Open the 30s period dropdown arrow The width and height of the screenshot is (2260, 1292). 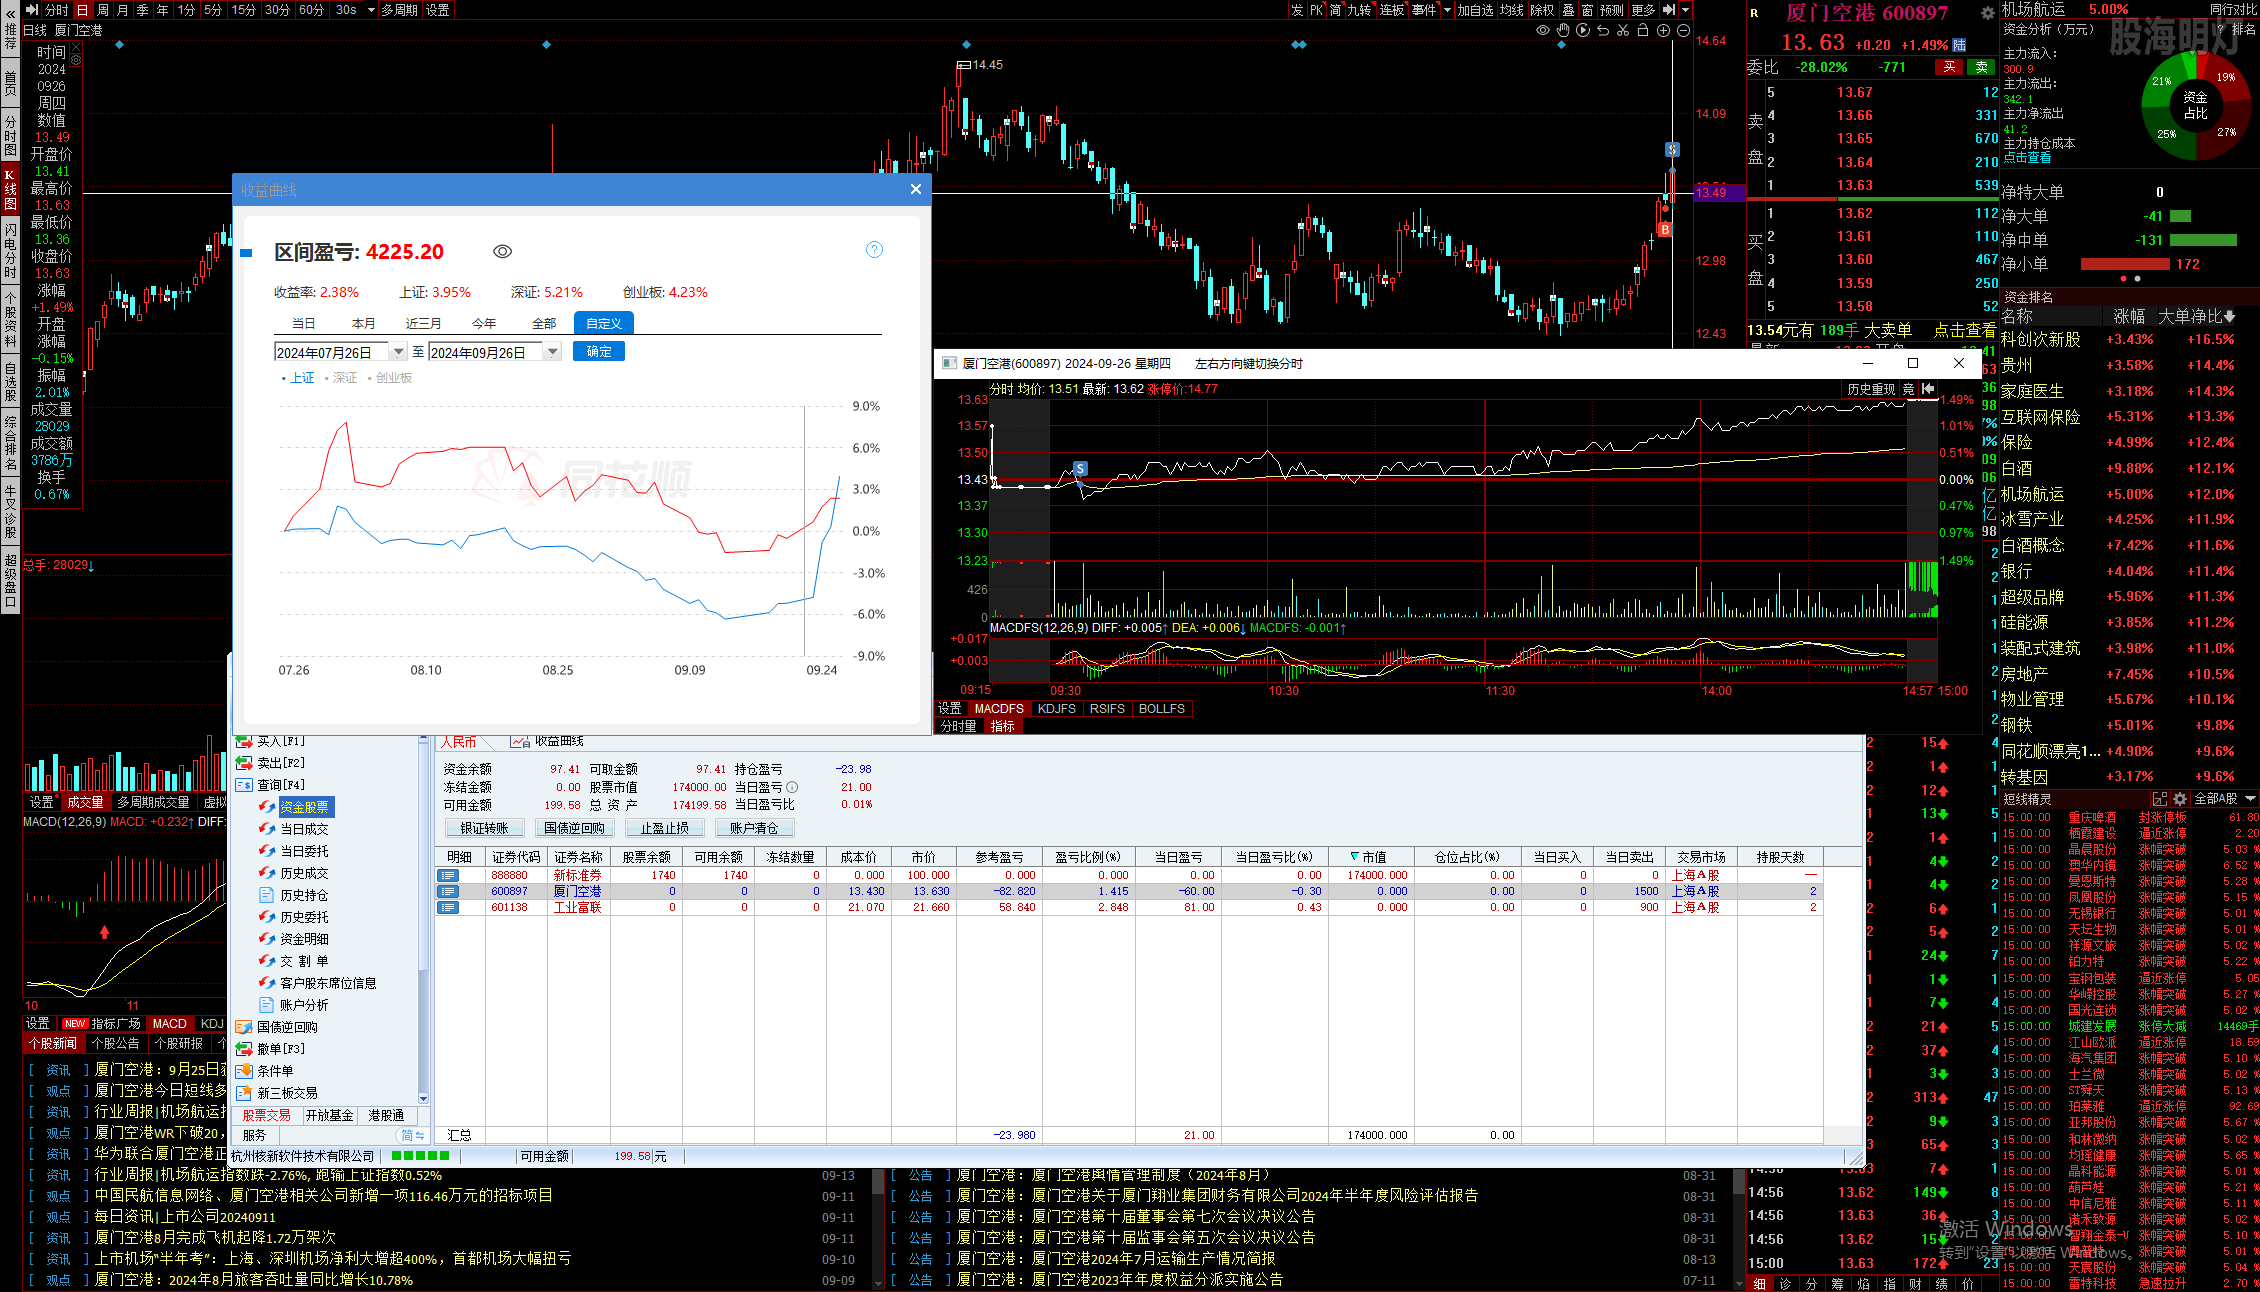point(371,10)
